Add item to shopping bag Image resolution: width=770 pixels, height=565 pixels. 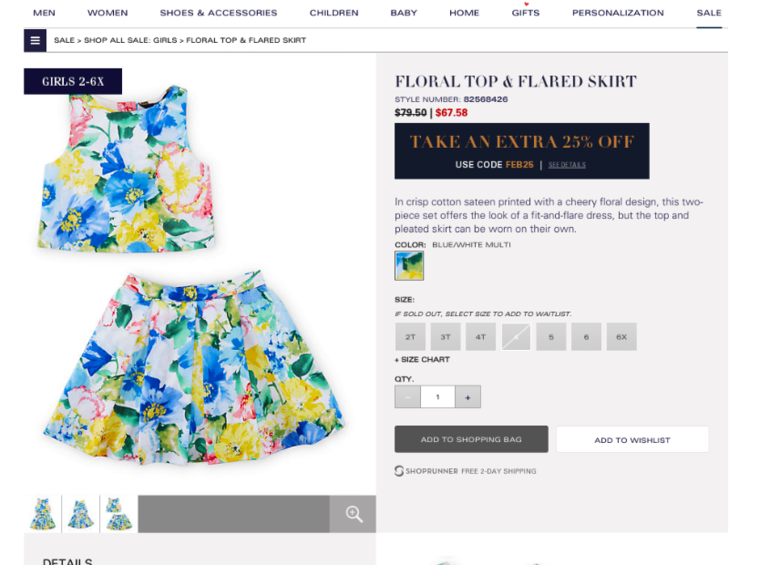(x=471, y=439)
